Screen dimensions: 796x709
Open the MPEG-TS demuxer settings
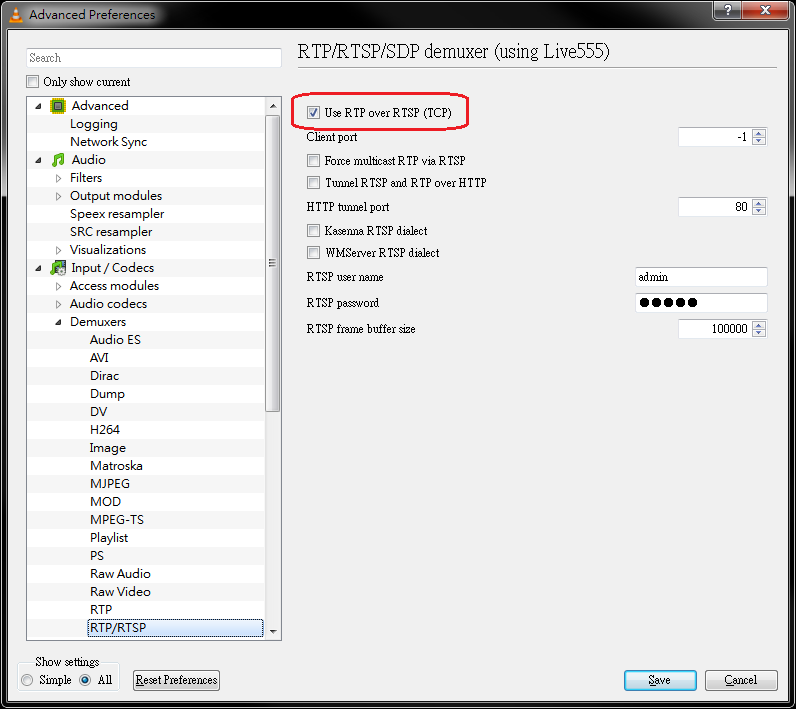[x=116, y=520]
